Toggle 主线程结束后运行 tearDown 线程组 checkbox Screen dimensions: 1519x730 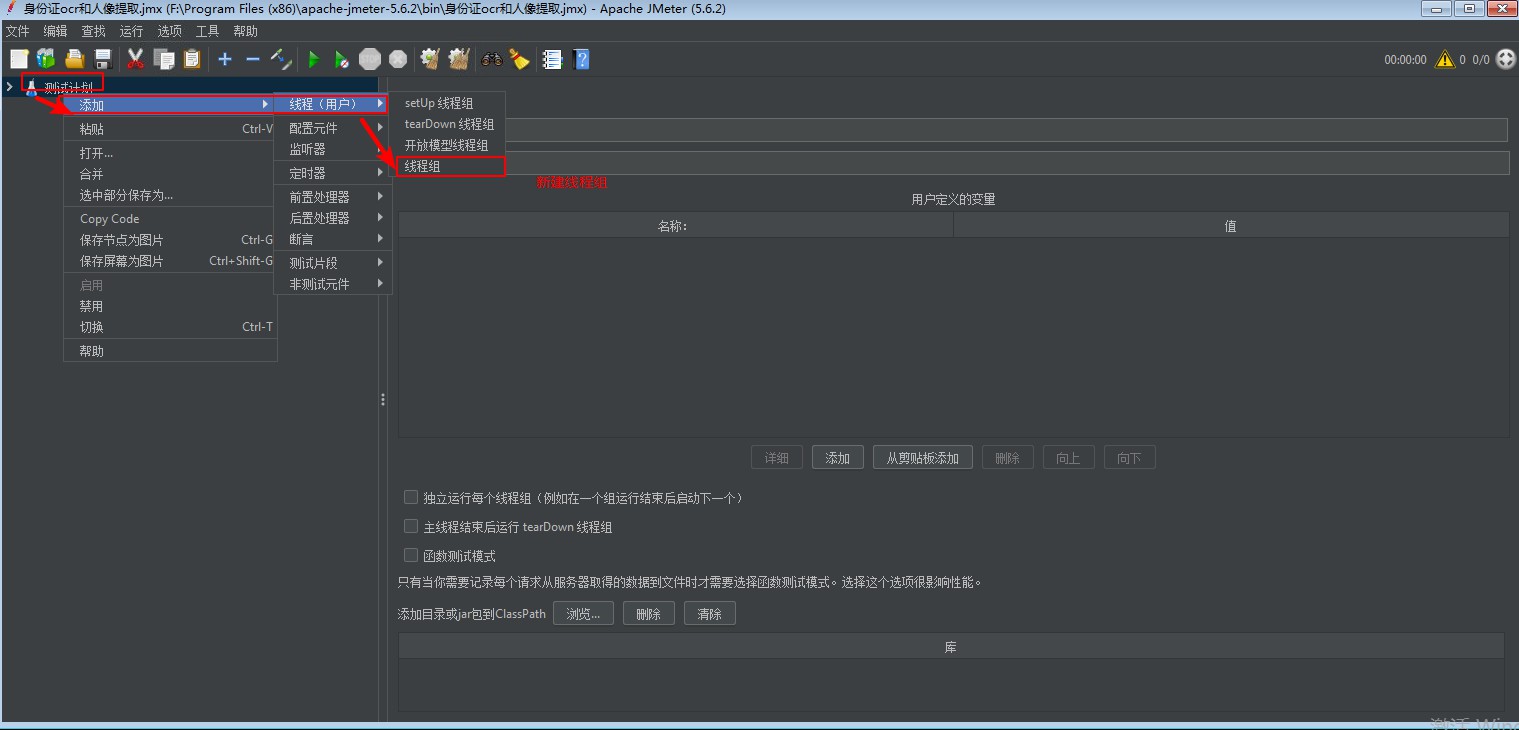[411, 526]
